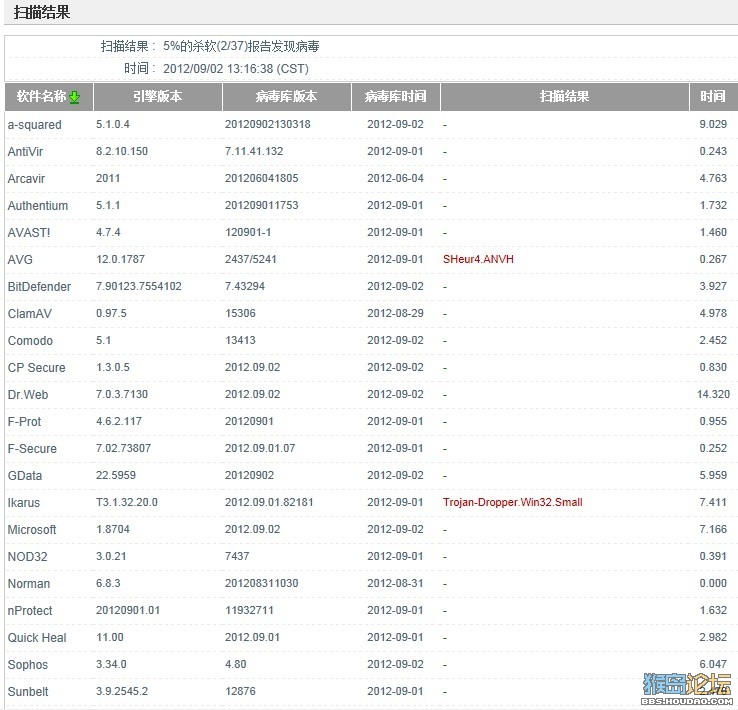Select the F-Prot row name
The height and width of the screenshot is (710, 738).
point(24,422)
